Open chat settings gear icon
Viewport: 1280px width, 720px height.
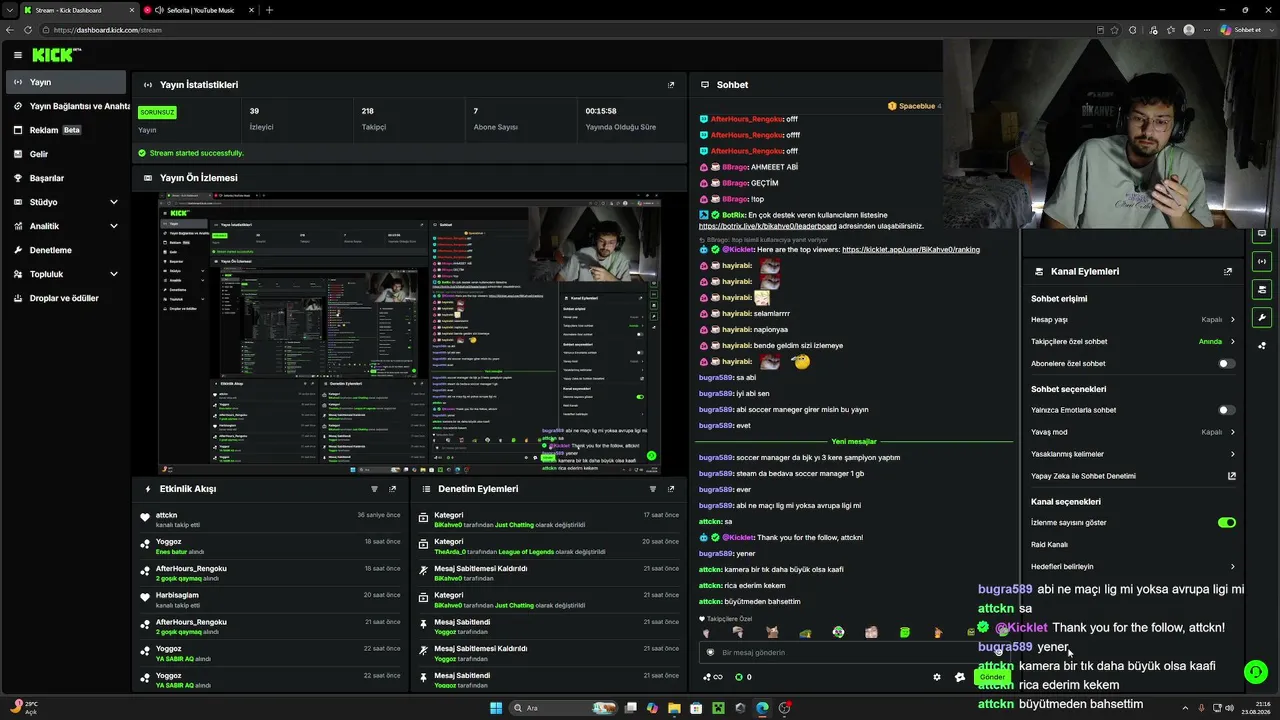coord(937,677)
